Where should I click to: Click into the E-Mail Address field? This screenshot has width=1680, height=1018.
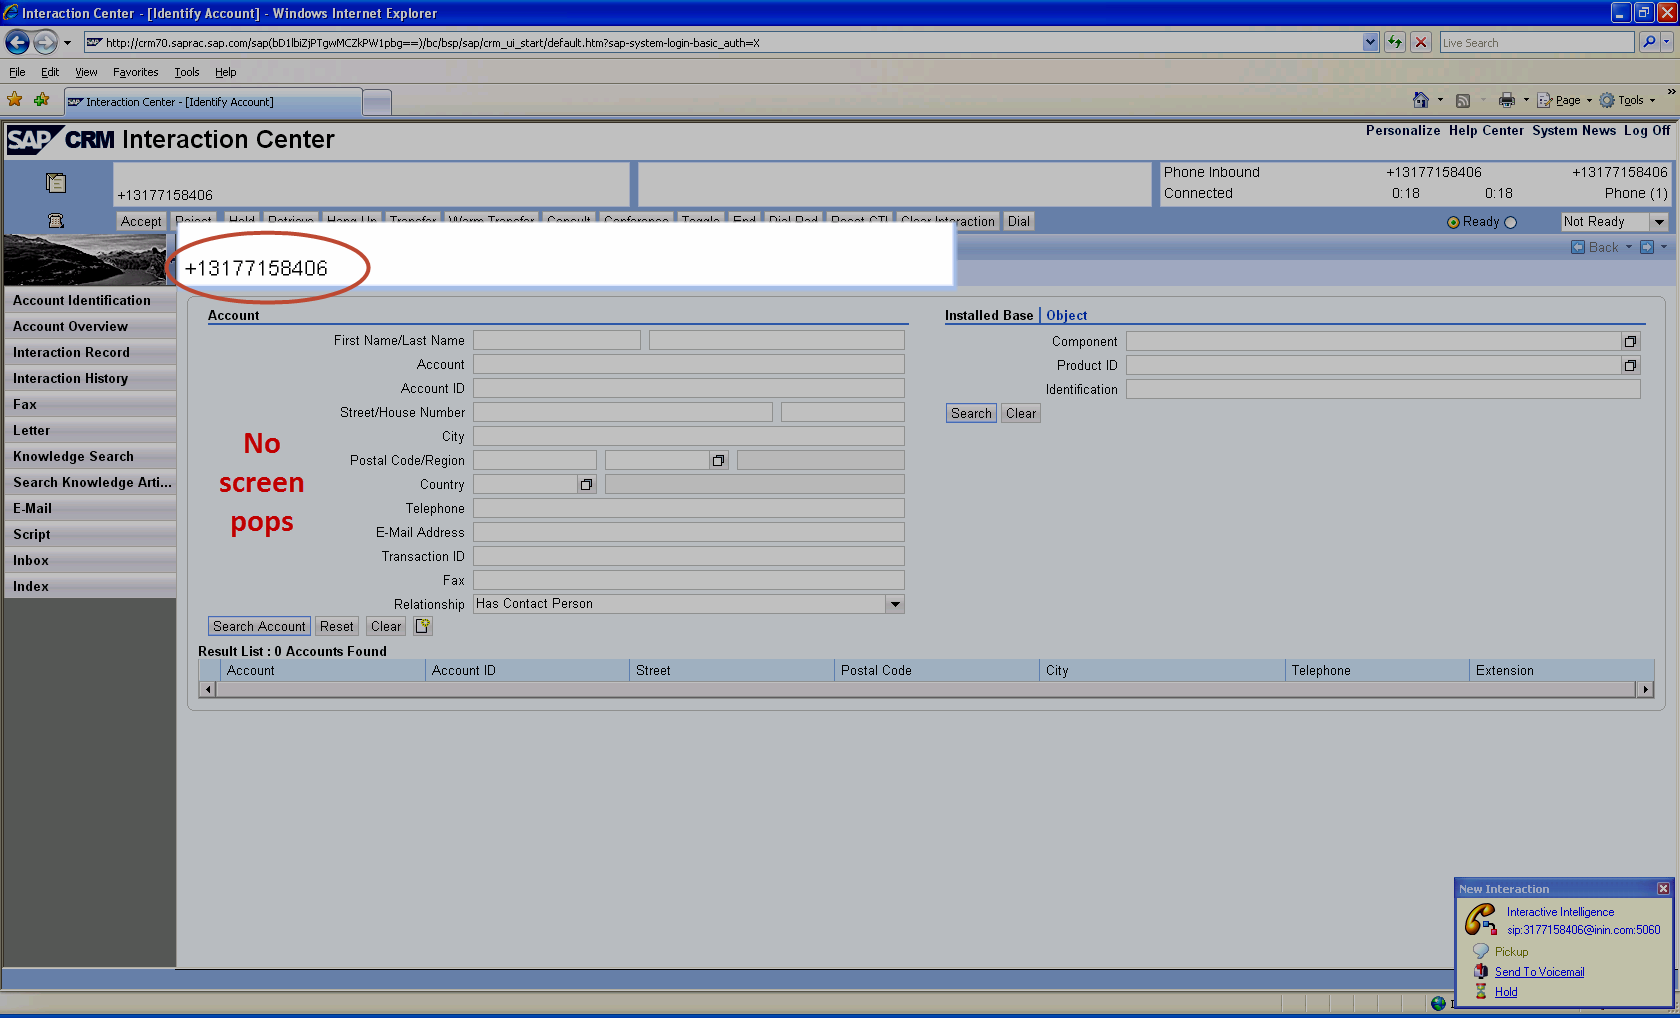[688, 533]
